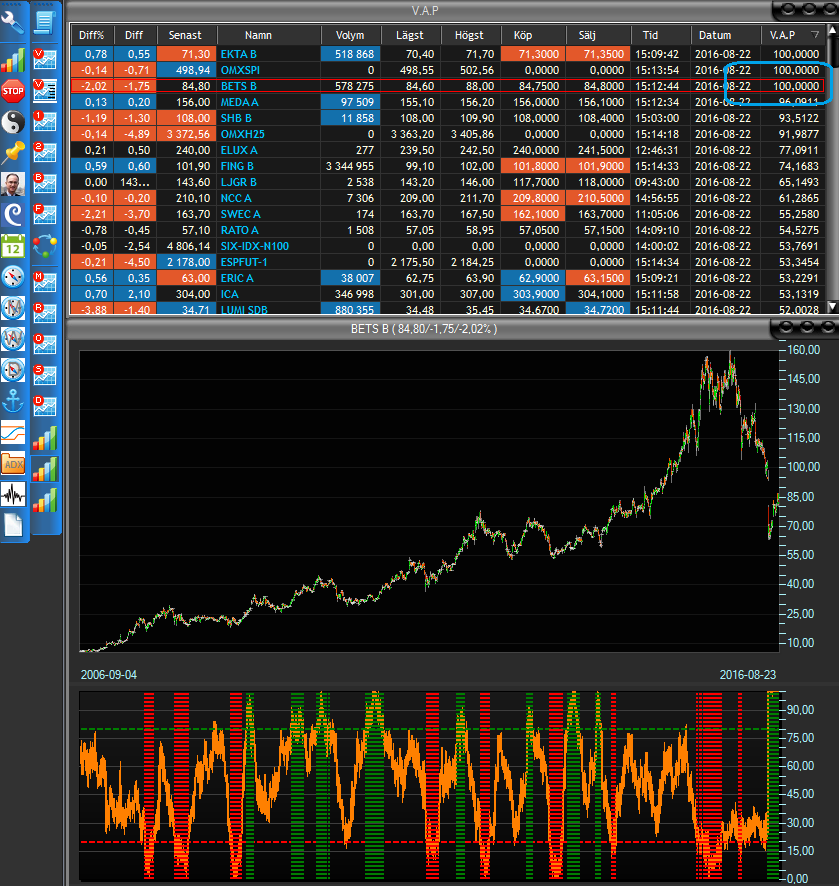Click the yellow pushpin icon
The image size is (839, 886).
tap(13, 152)
